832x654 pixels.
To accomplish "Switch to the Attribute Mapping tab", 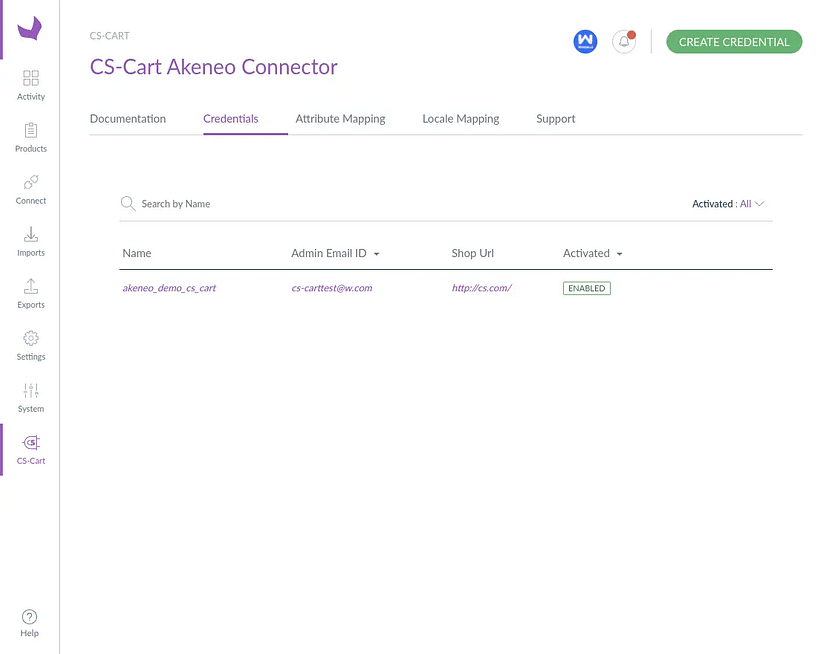I will pyautogui.click(x=339, y=118).
